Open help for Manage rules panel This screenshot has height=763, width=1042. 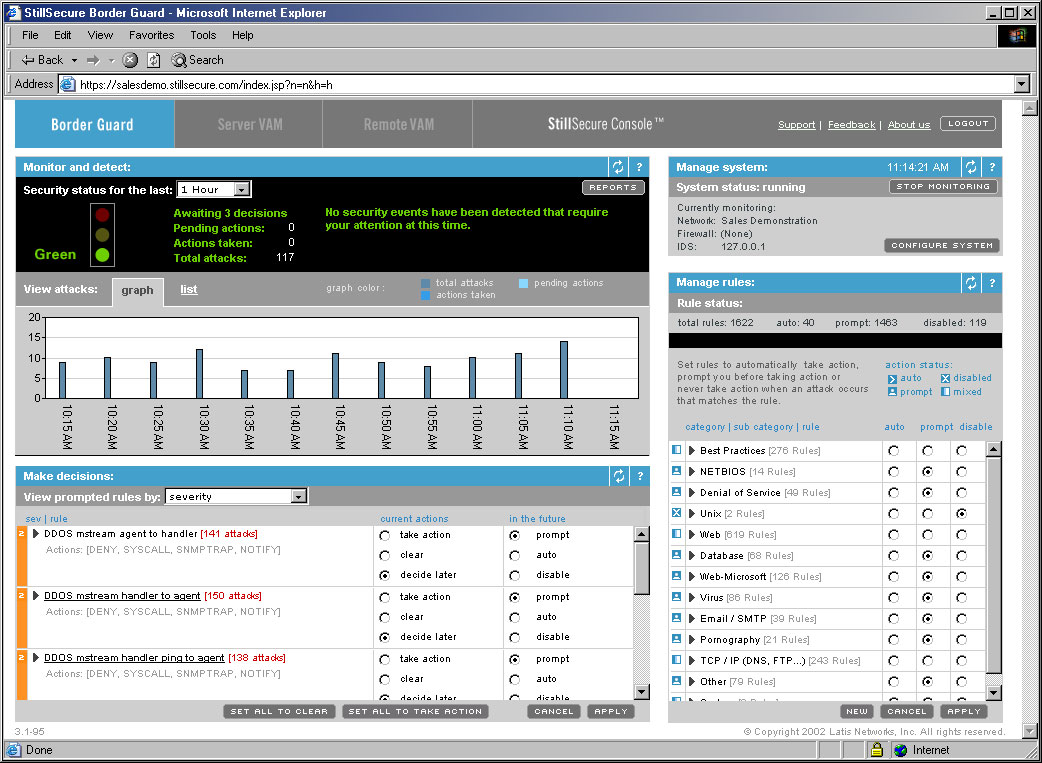[x=991, y=283]
